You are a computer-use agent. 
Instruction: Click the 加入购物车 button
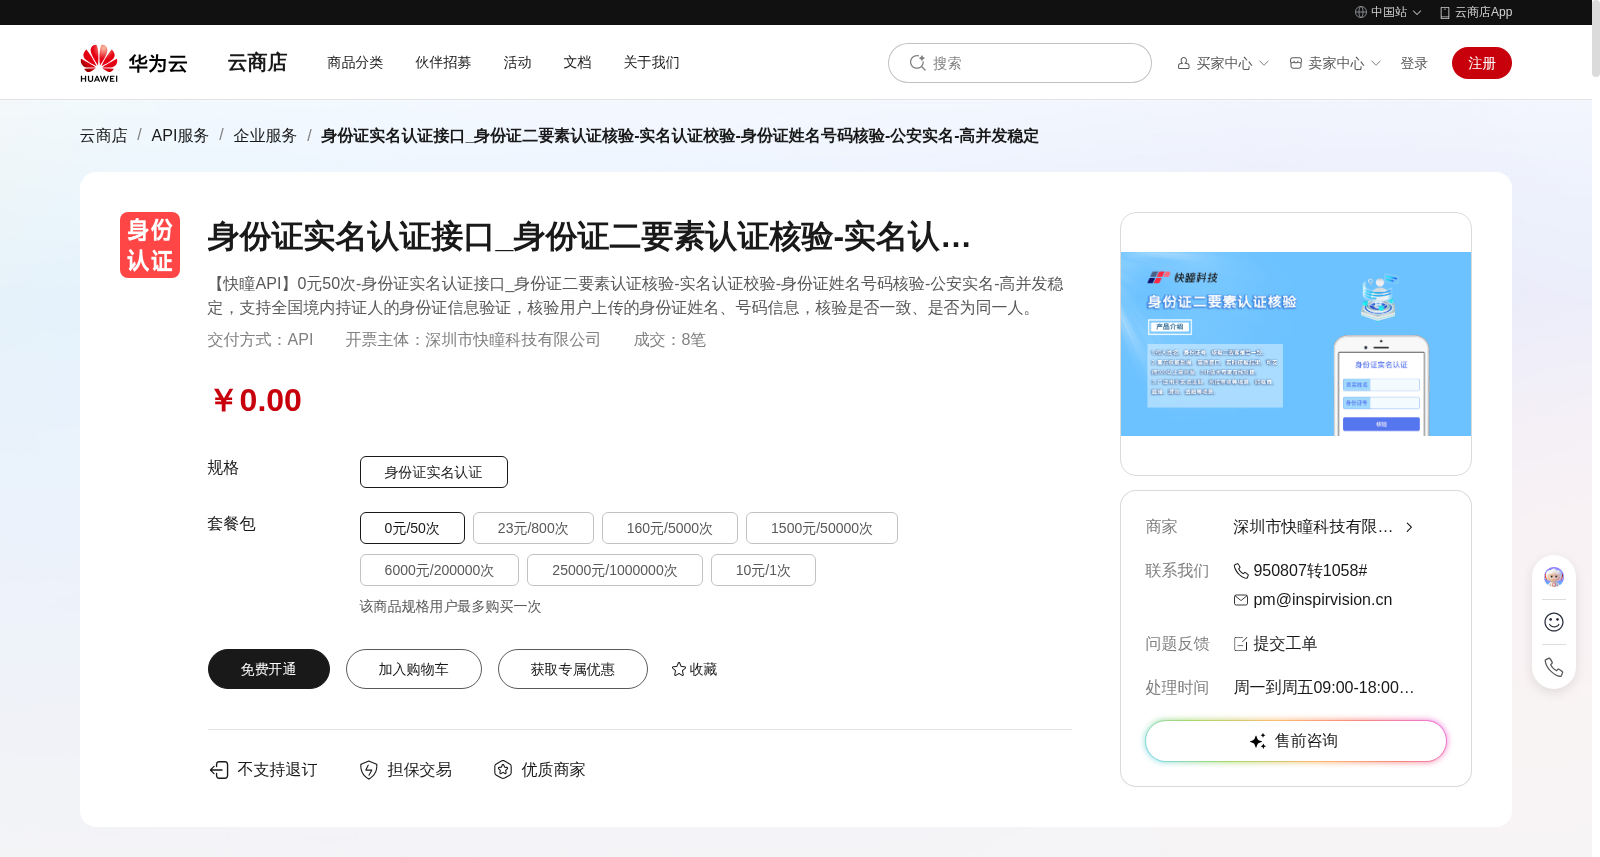[x=414, y=669]
